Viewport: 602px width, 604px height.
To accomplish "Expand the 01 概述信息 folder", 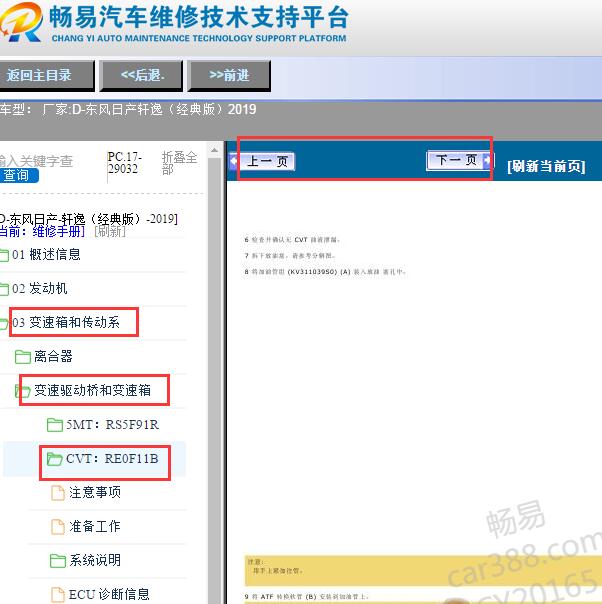I will [x=46, y=255].
